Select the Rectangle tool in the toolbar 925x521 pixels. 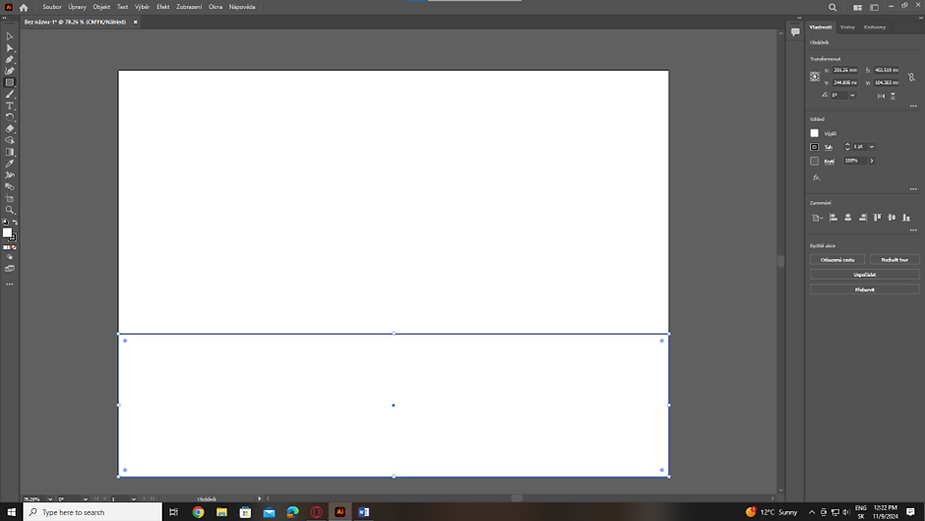tap(10, 83)
